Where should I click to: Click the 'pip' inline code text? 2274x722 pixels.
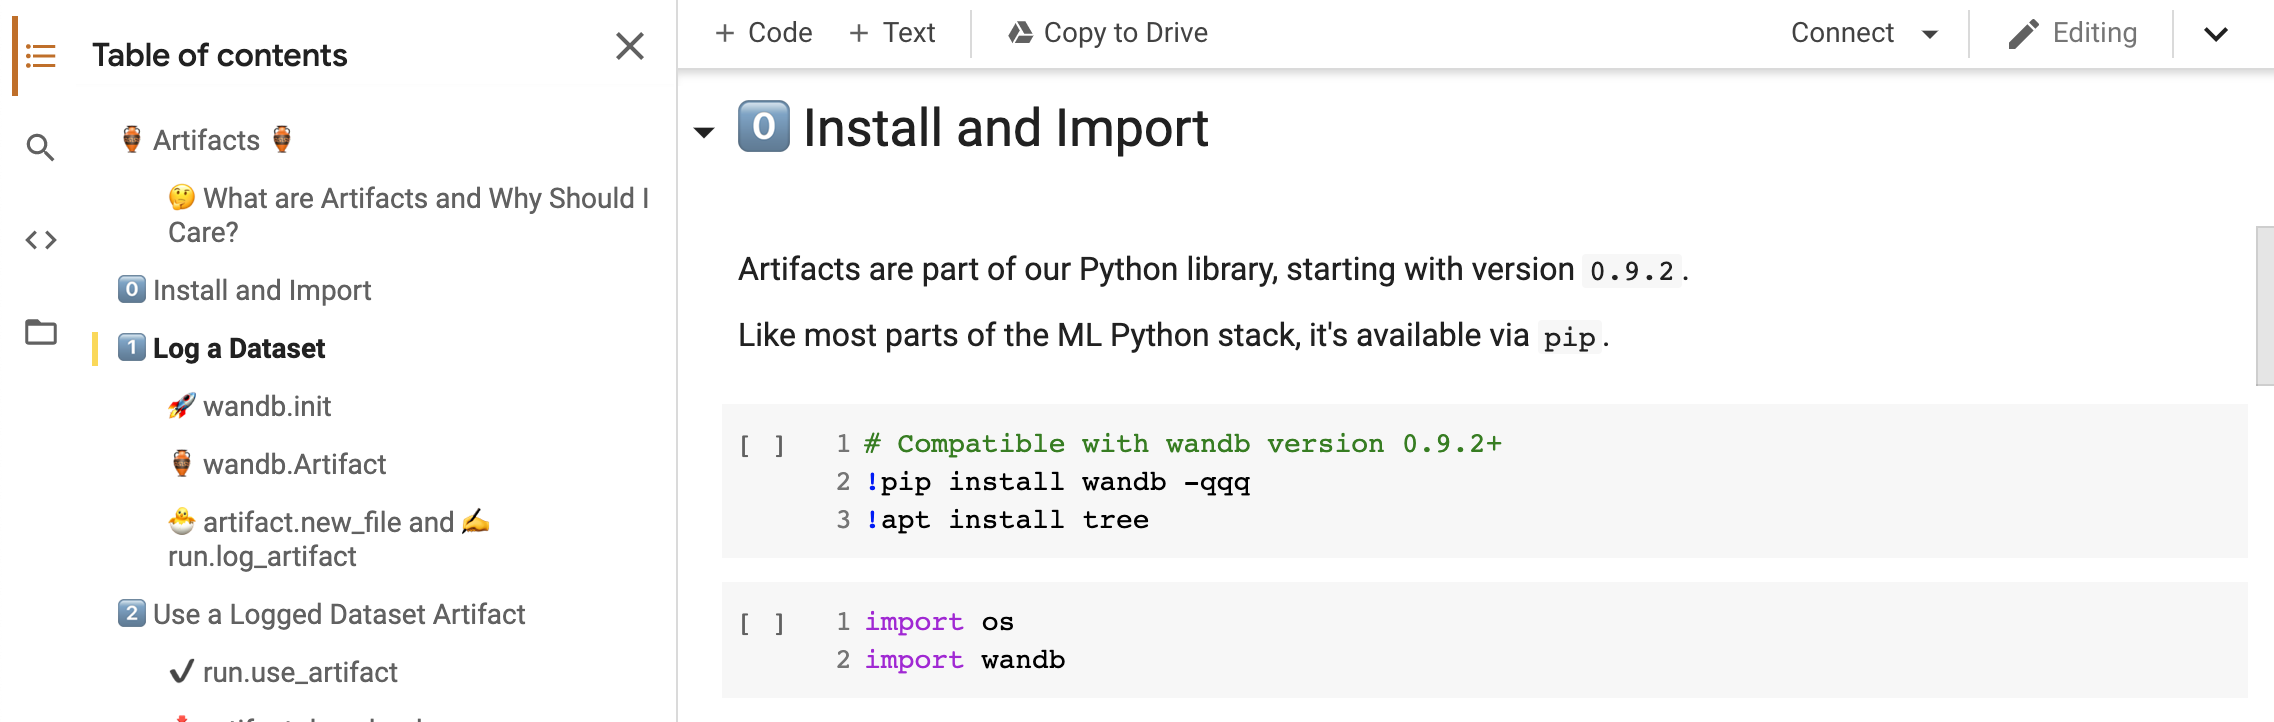(x=1569, y=337)
